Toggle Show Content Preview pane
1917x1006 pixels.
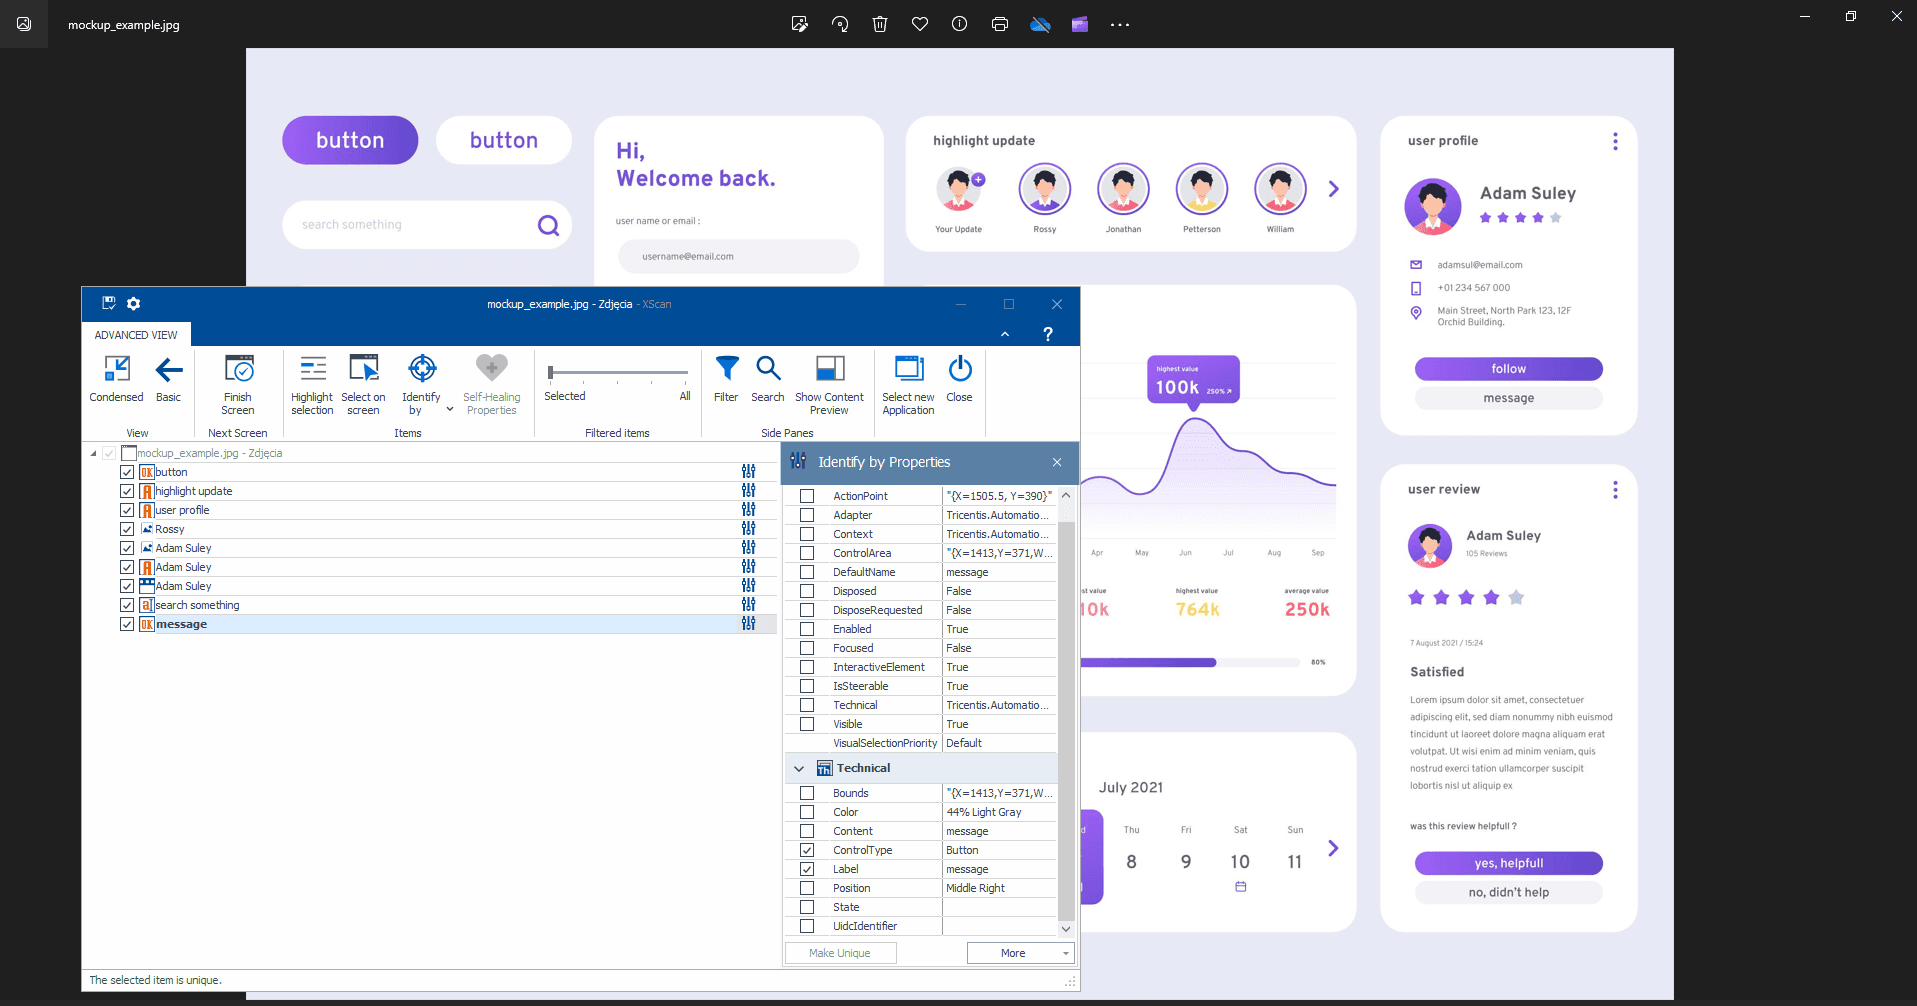tap(830, 369)
